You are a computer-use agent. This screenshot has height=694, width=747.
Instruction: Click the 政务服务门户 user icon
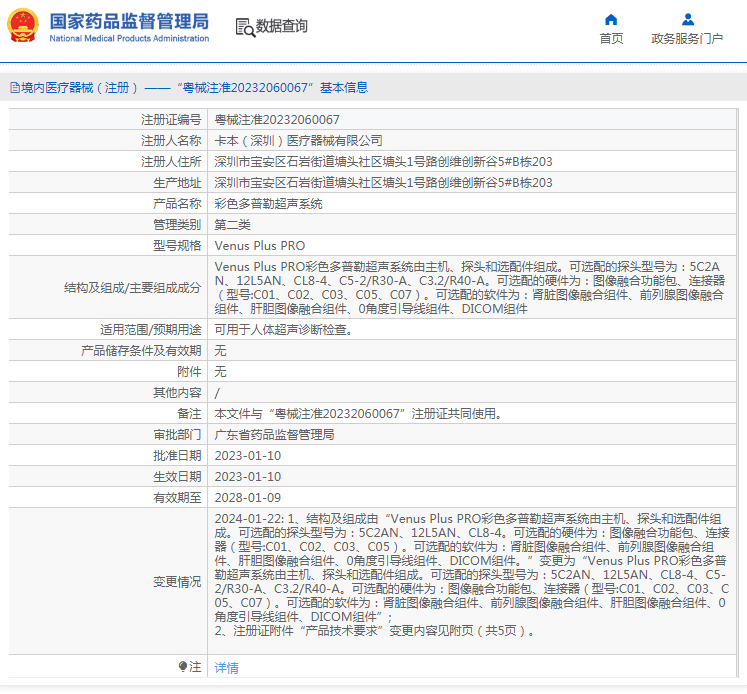[x=687, y=20]
